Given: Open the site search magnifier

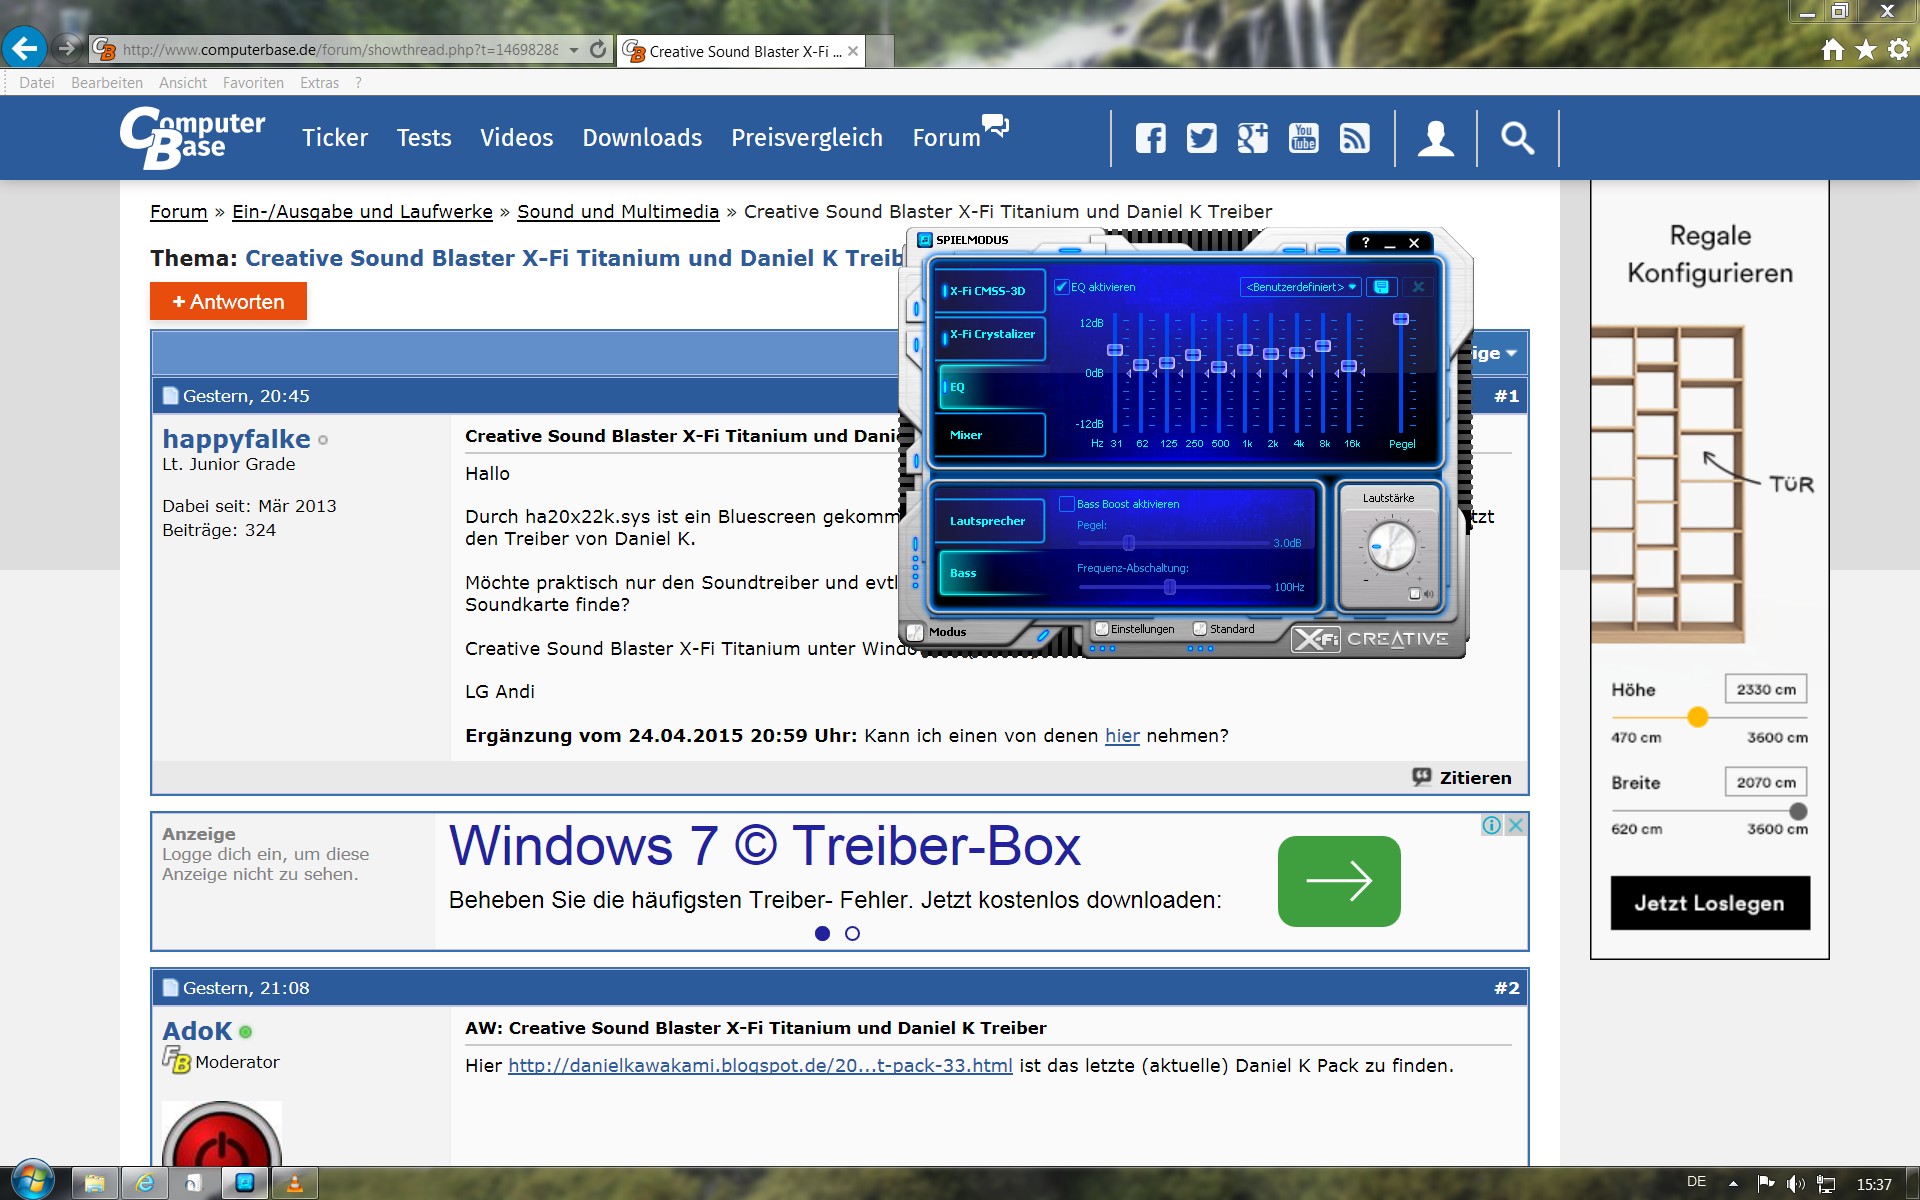Looking at the screenshot, I should pos(1516,138).
